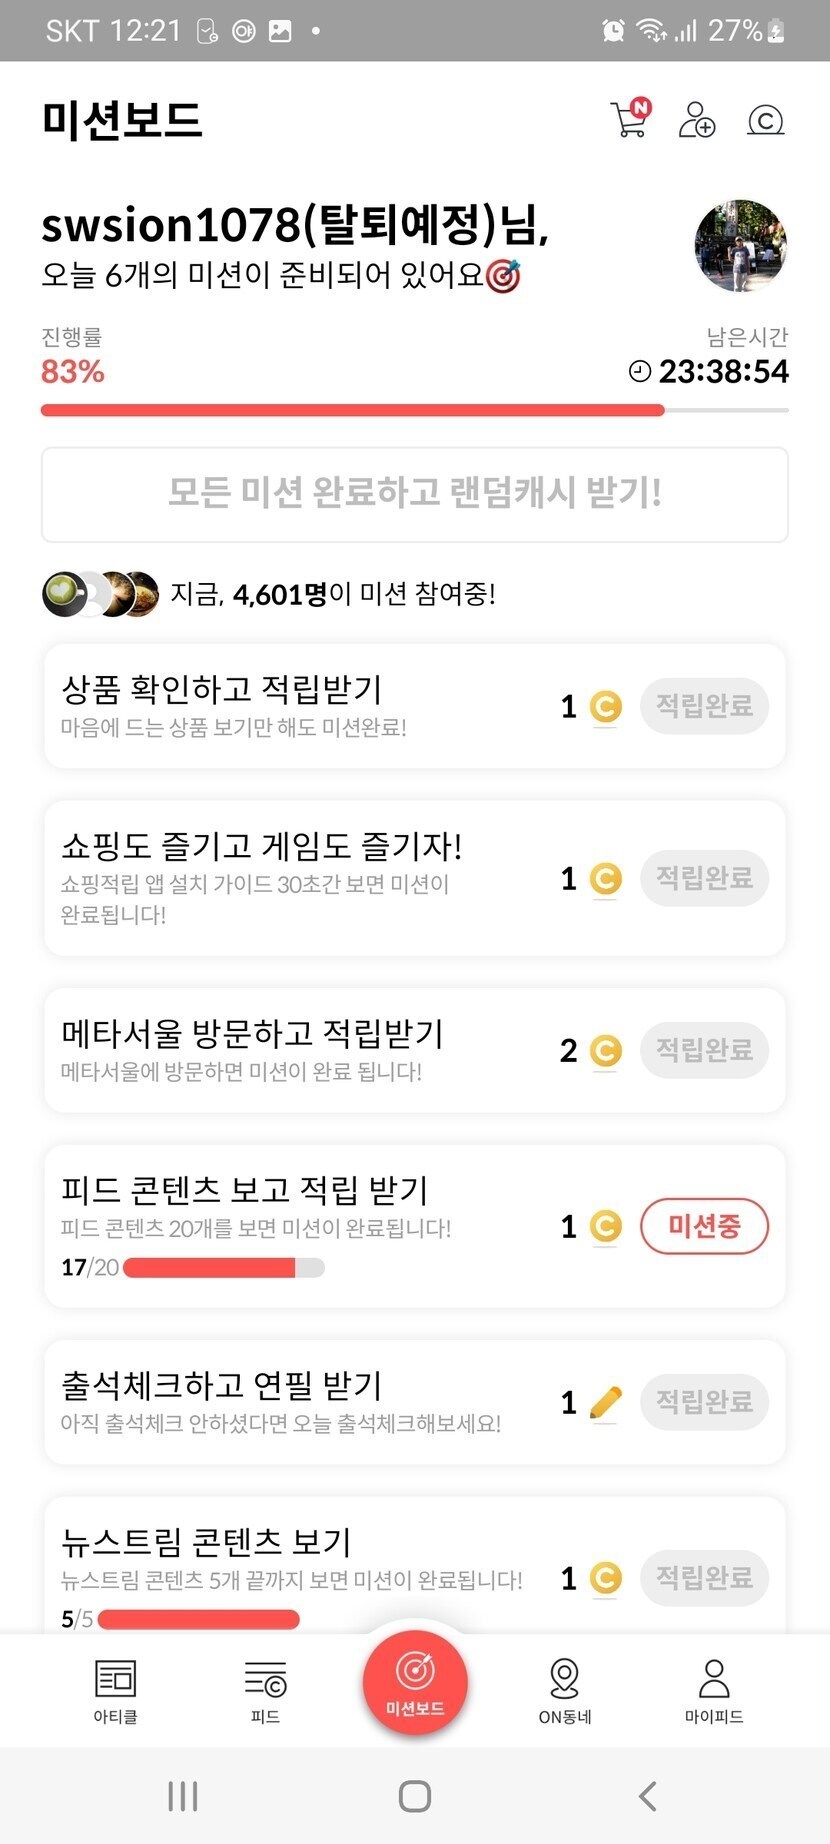Open the ON동네 location tab

565,1690
